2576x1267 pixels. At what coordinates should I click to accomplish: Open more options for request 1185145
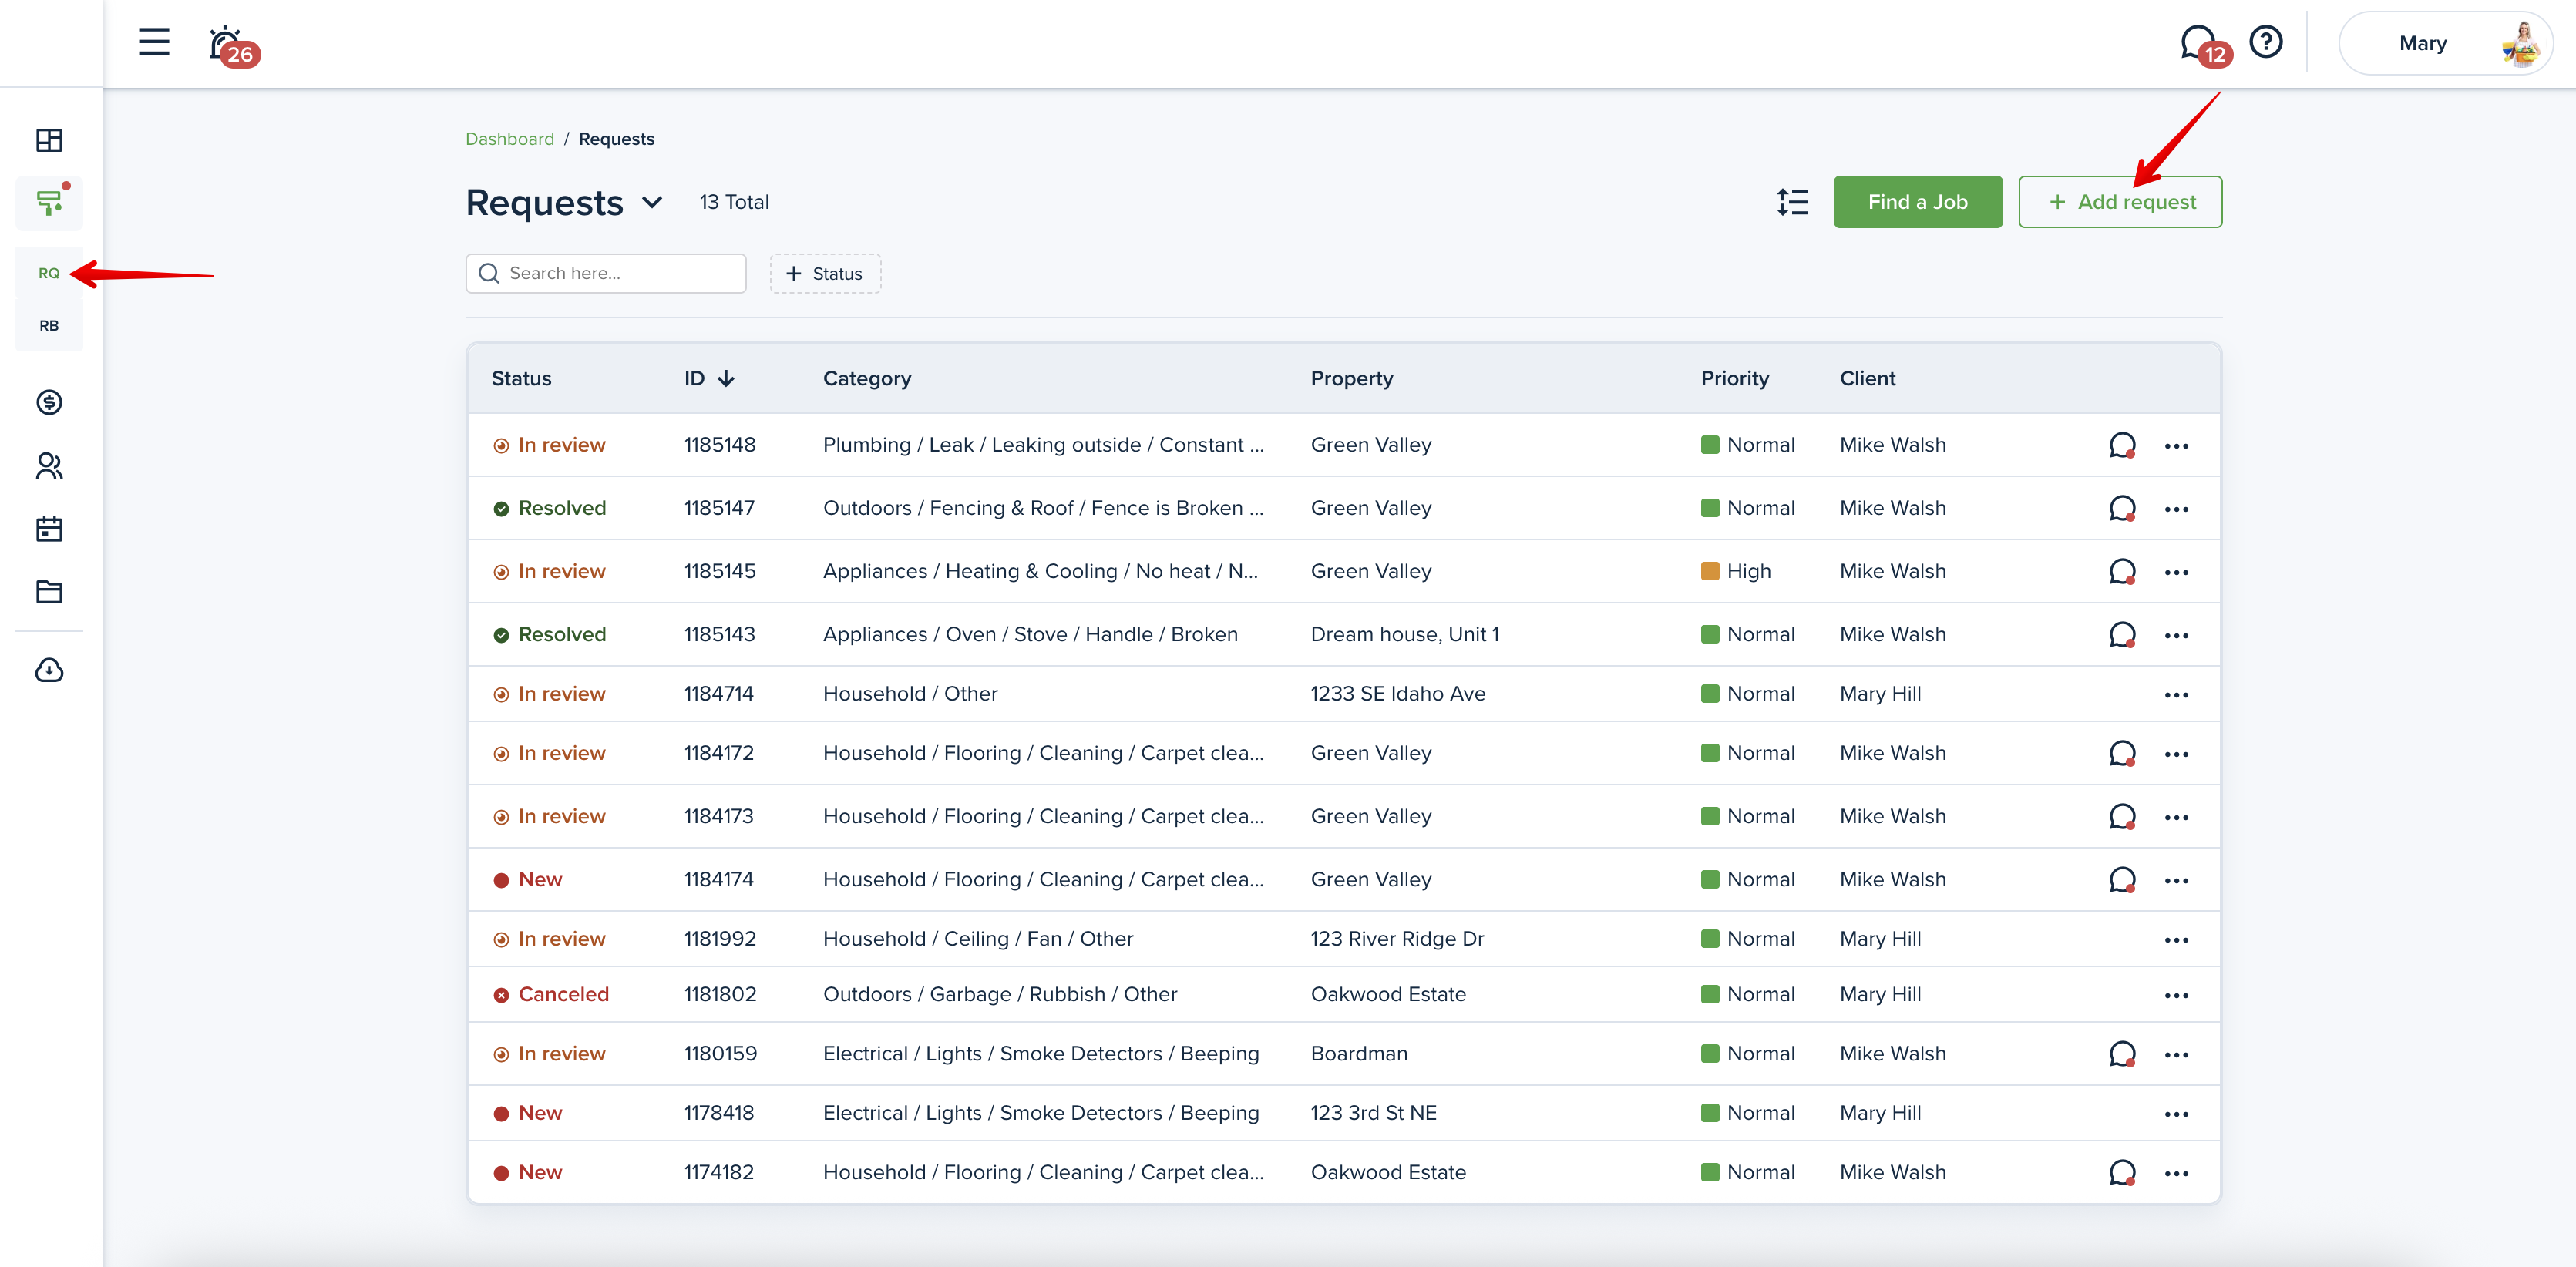click(2176, 572)
